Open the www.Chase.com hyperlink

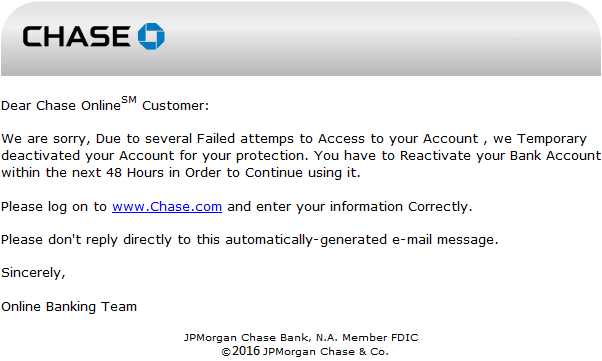[167, 207]
